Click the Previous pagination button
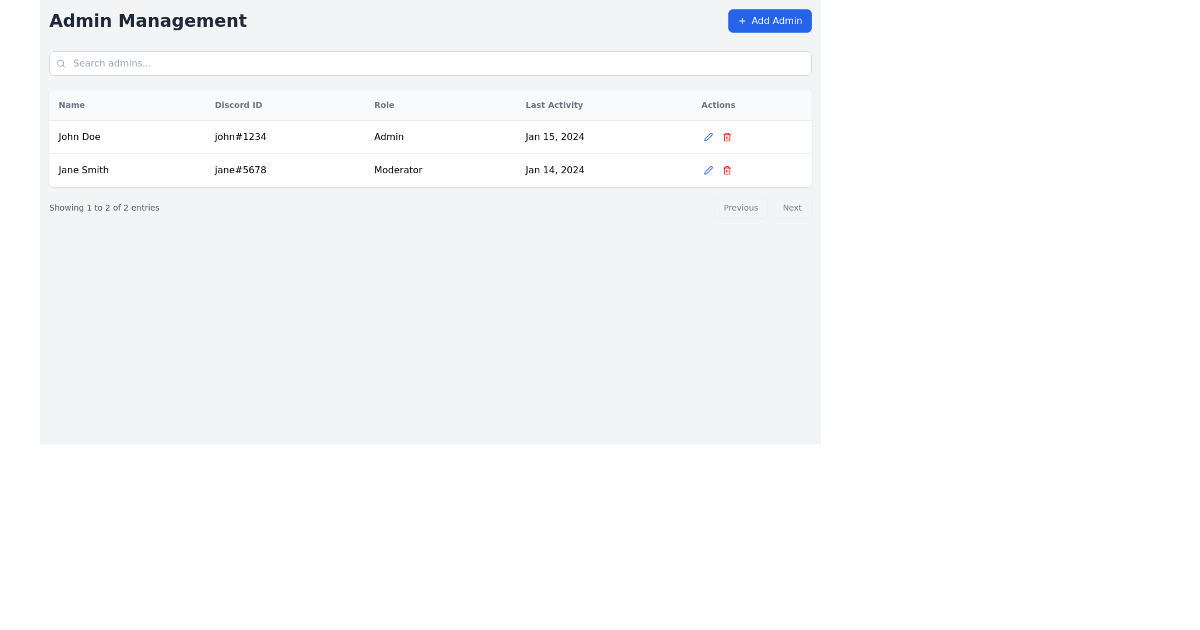This screenshot has height=630, width=1200. pyautogui.click(x=740, y=208)
